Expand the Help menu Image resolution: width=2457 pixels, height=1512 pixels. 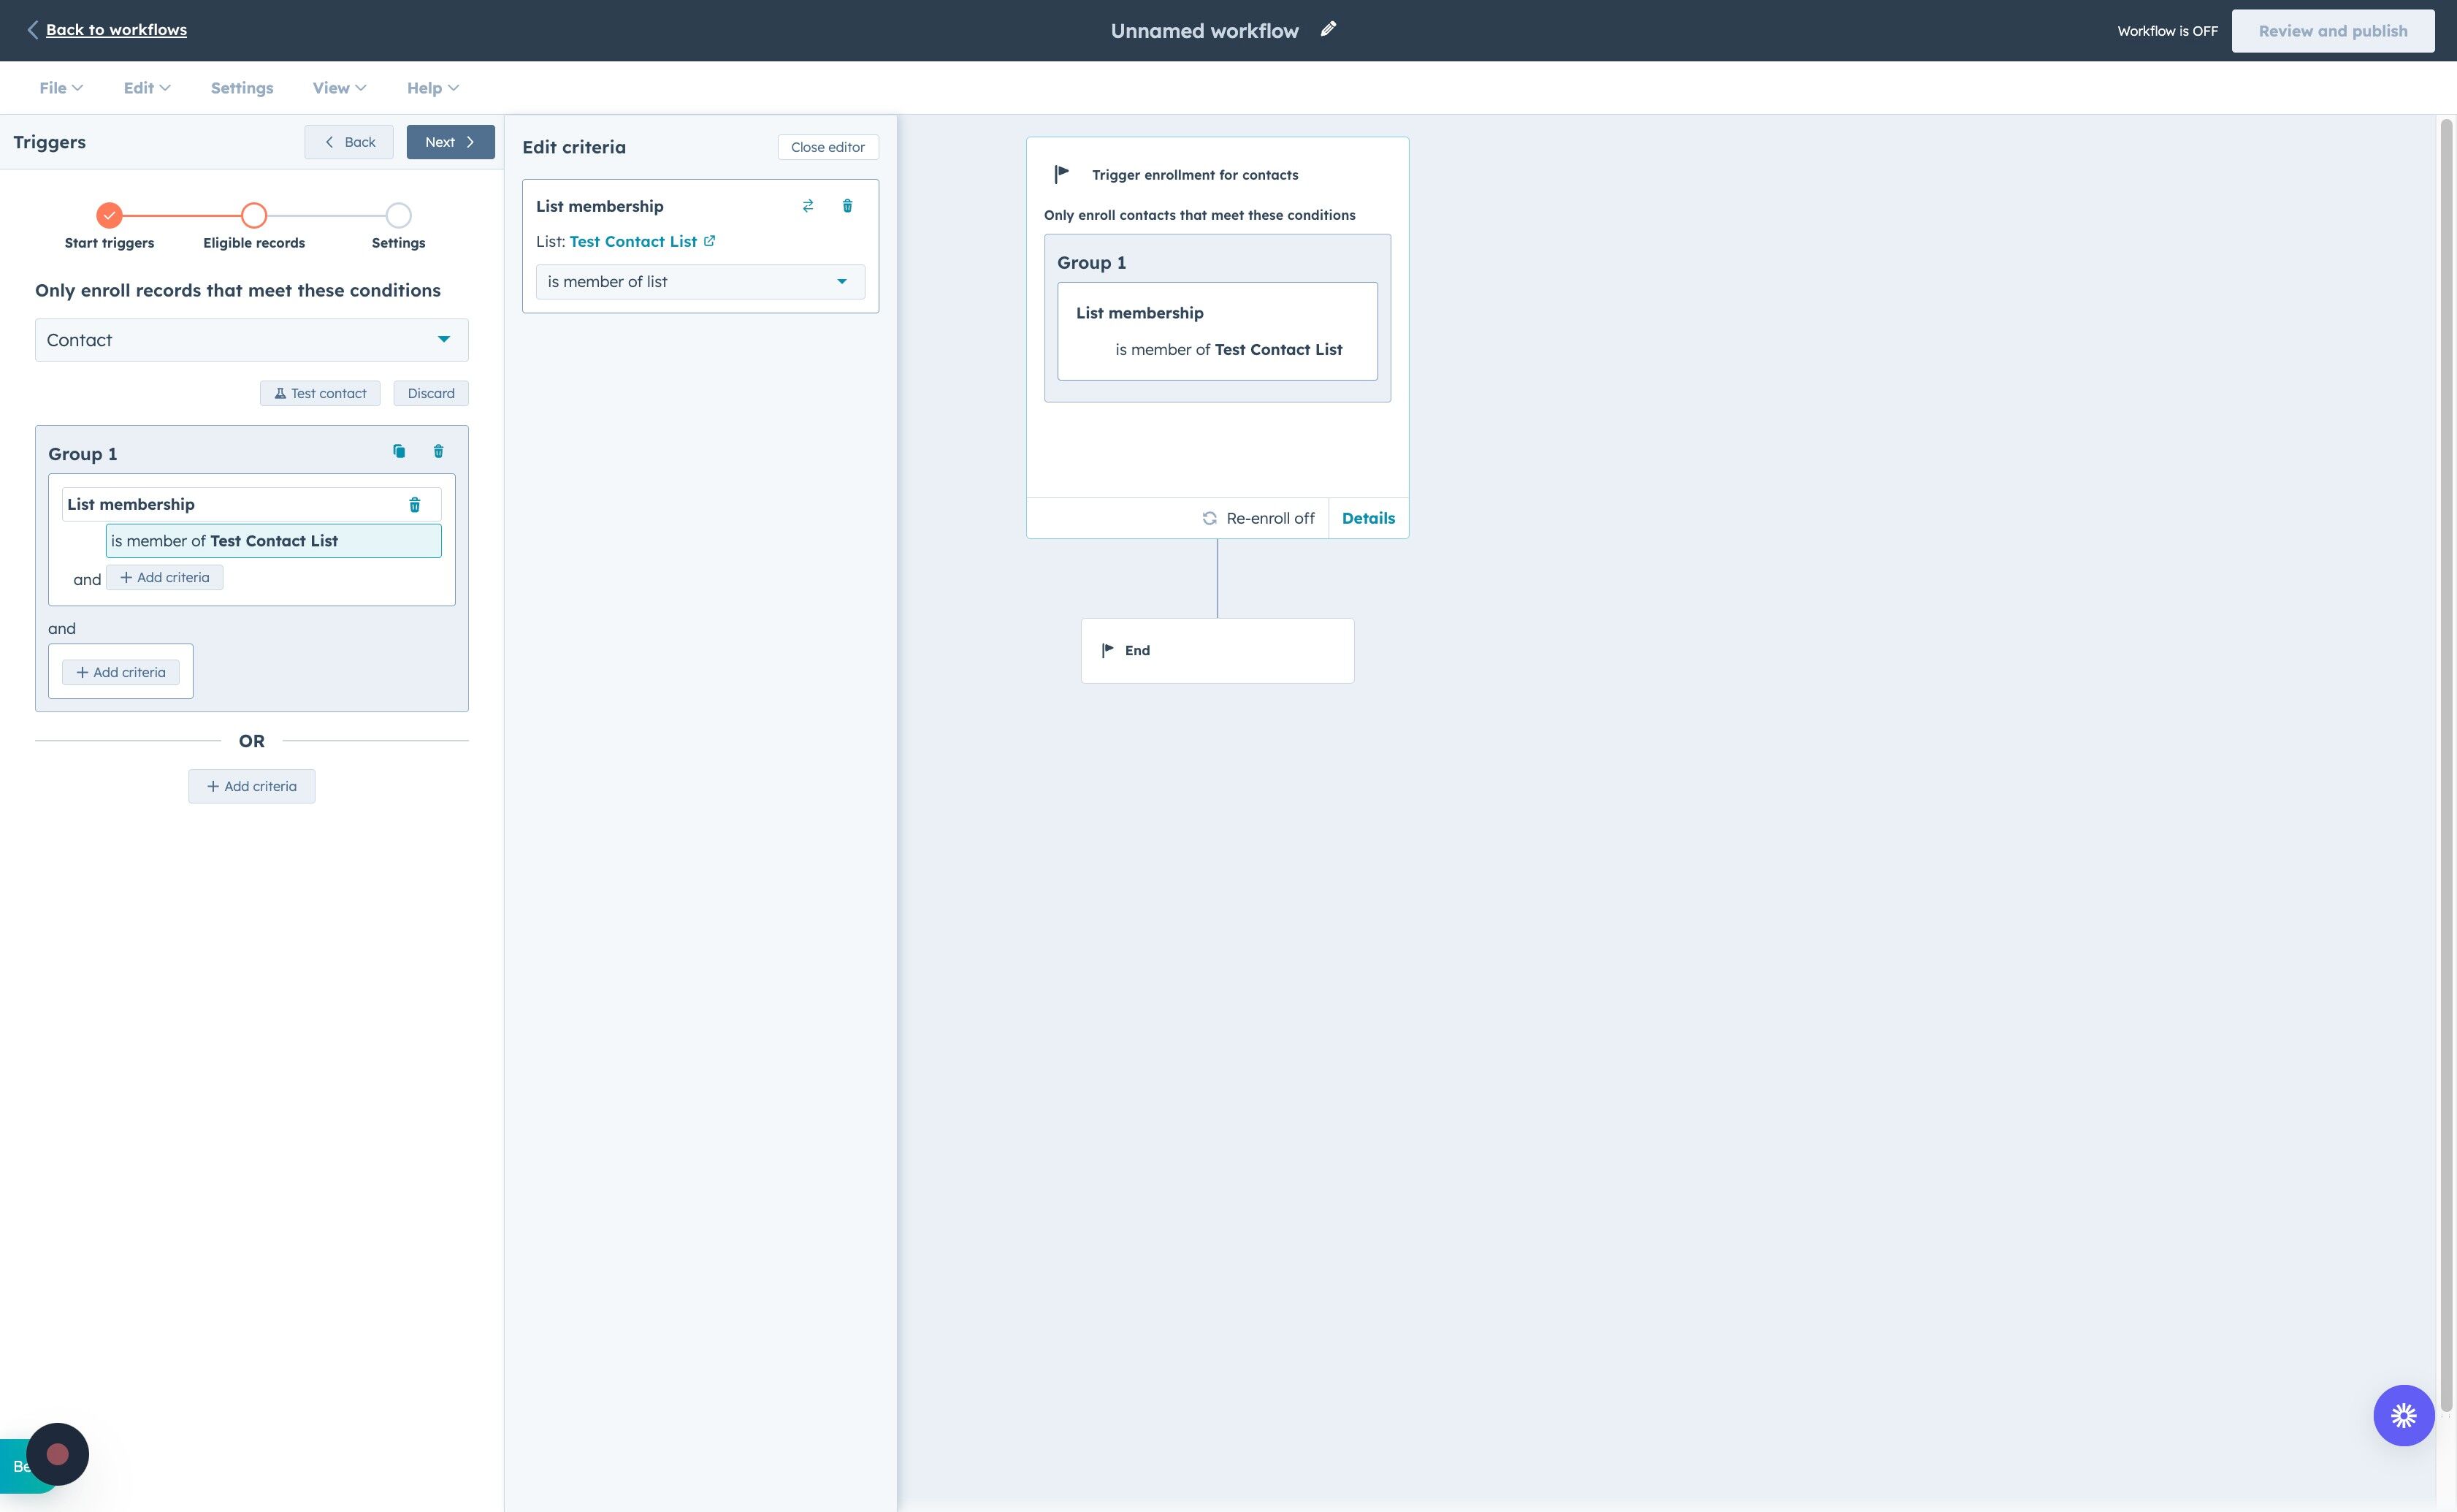pos(432,88)
